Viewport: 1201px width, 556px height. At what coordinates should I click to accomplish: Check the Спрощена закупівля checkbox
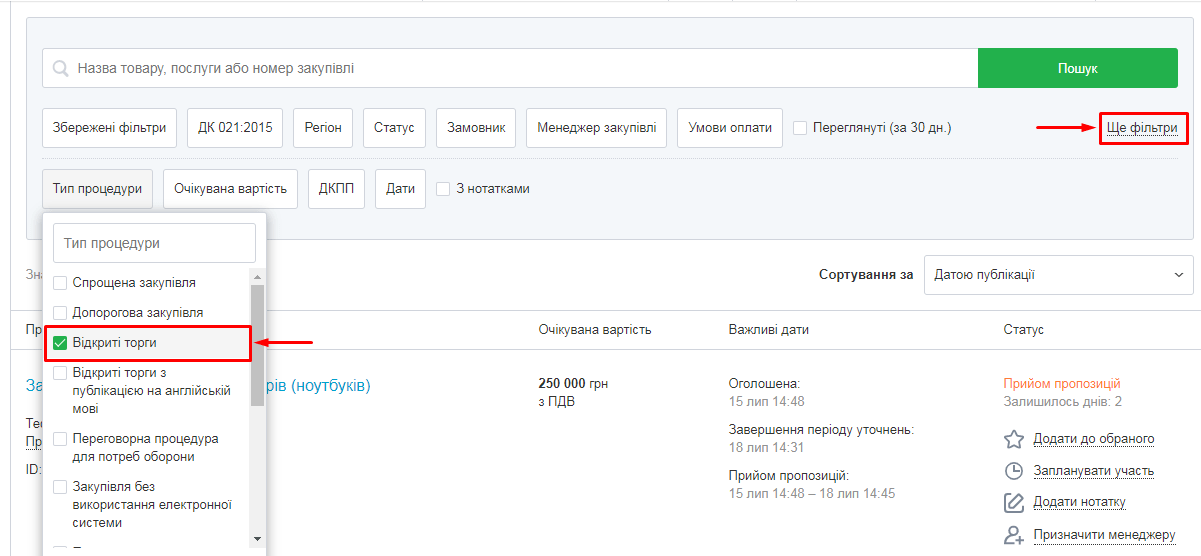[60, 283]
